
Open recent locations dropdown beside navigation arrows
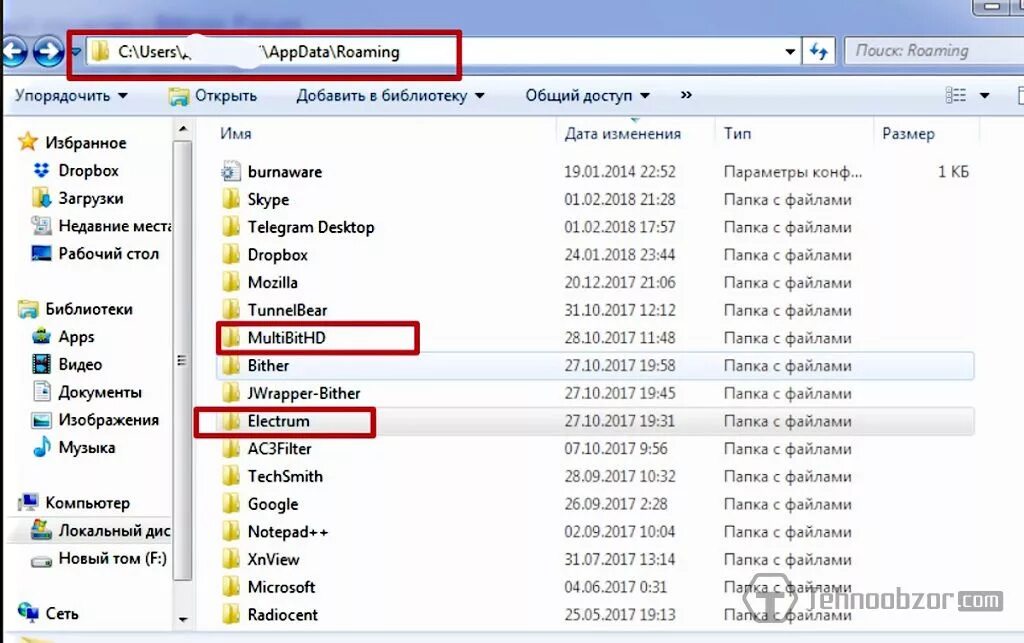(75, 52)
